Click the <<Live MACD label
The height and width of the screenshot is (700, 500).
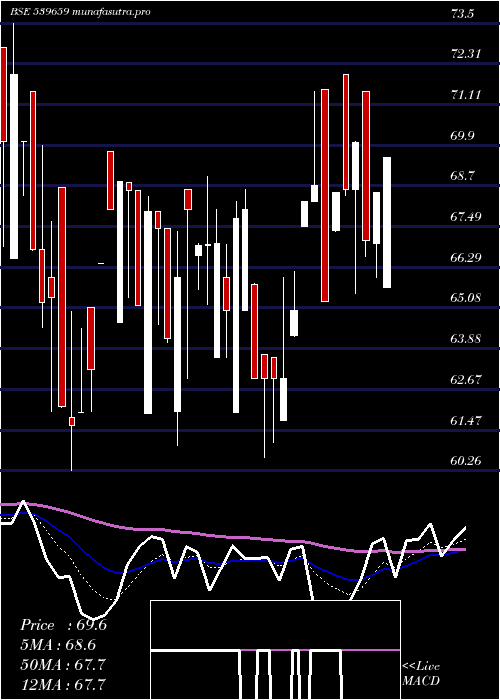pos(421,674)
